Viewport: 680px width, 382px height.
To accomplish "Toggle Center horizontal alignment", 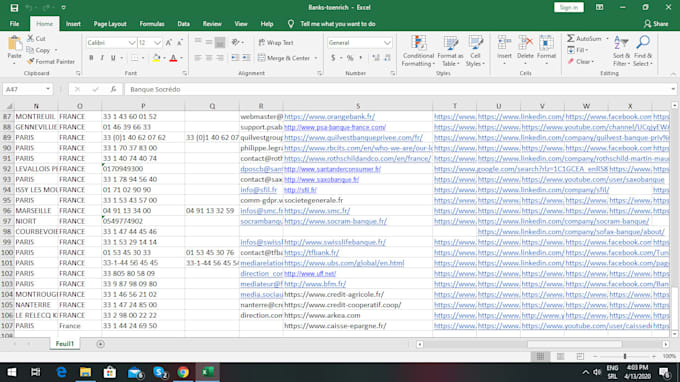I will tap(209, 58).
